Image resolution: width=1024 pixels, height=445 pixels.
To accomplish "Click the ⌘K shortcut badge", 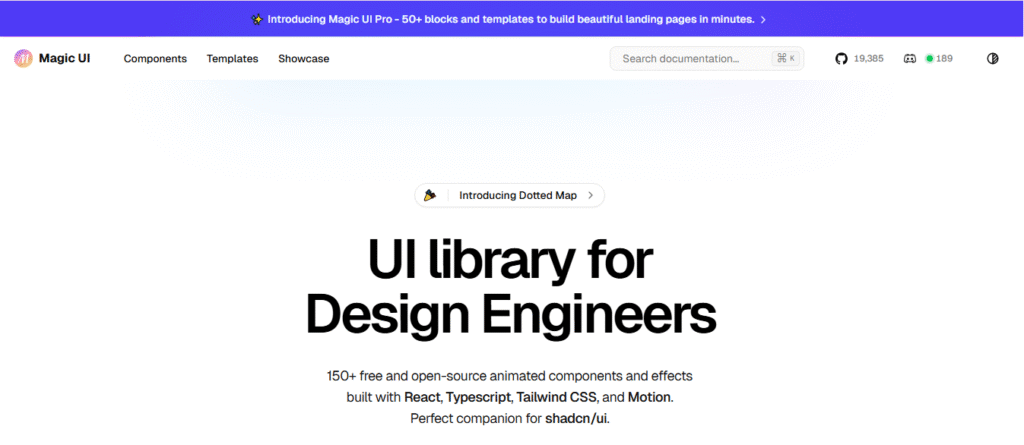I will click(786, 58).
